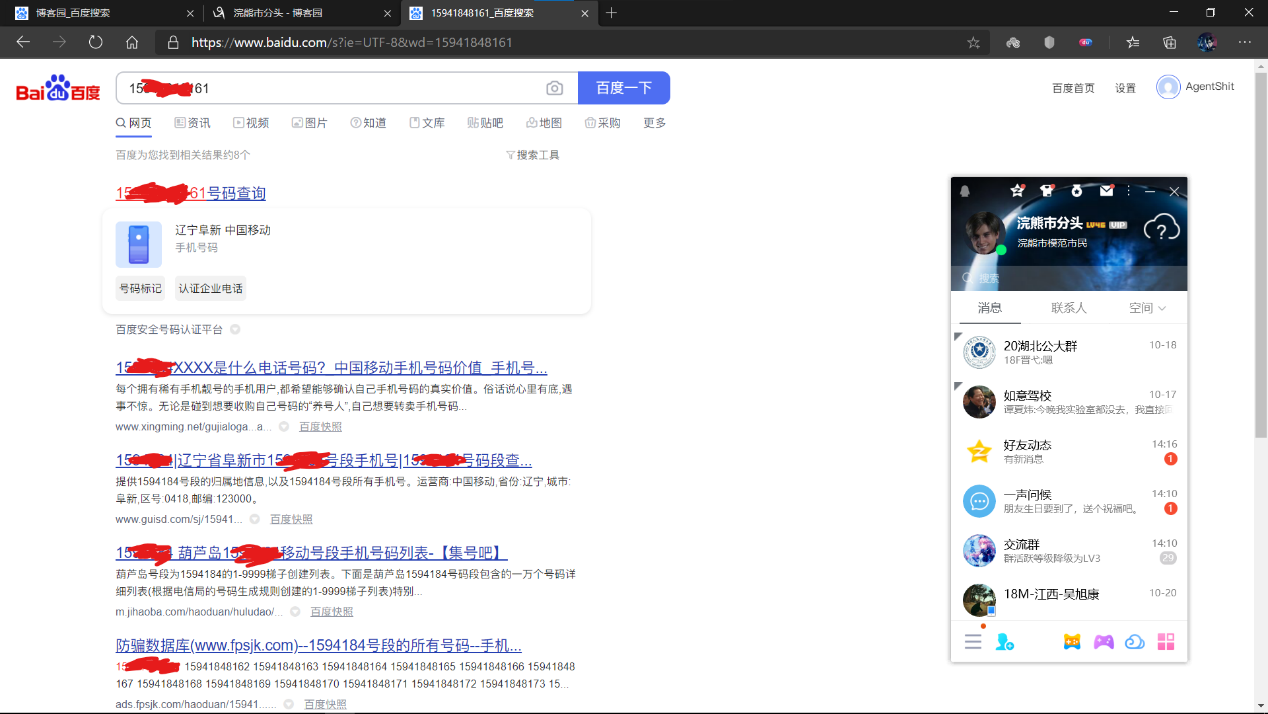Expand arrow beside guisd.com result URL
1268x714 pixels.
click(x=255, y=519)
